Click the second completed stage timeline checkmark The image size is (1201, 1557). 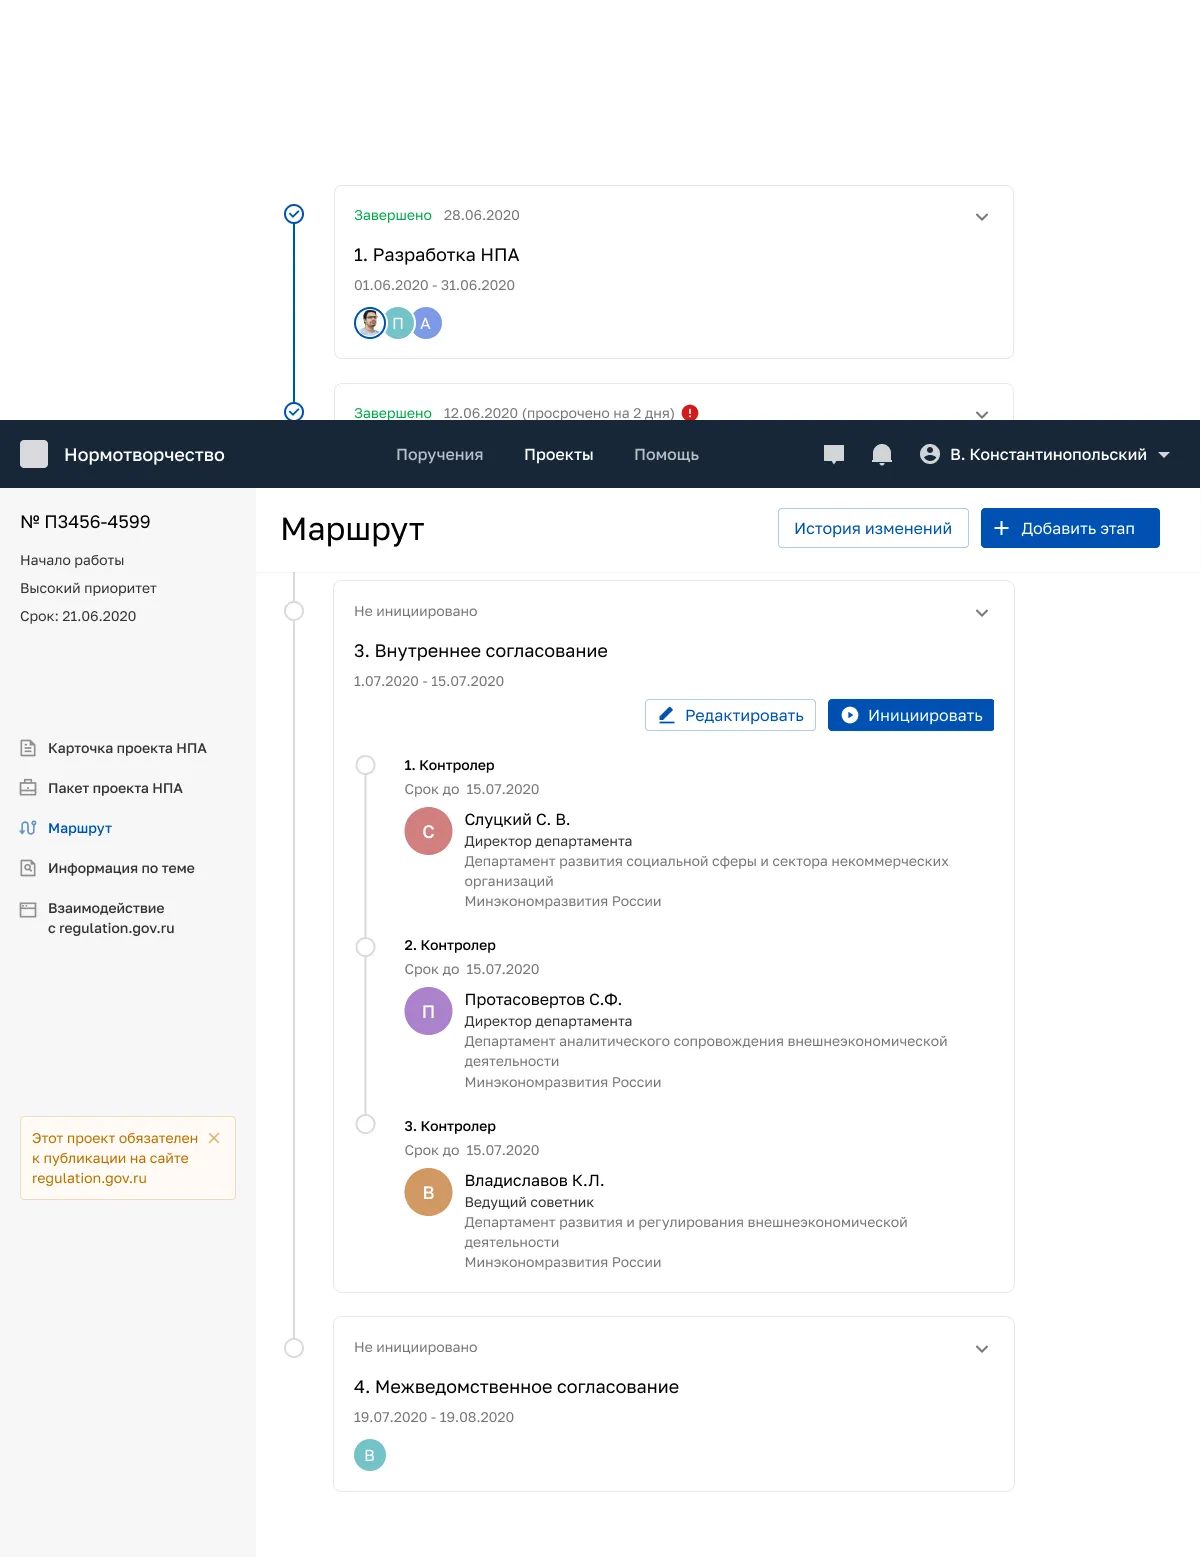(294, 411)
